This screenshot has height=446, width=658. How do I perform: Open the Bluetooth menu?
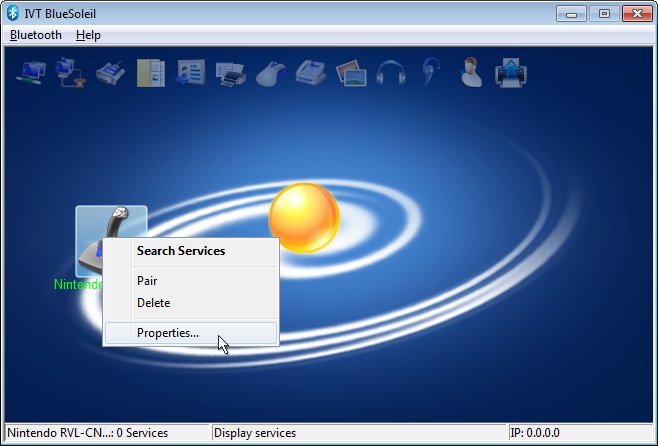tap(36, 35)
